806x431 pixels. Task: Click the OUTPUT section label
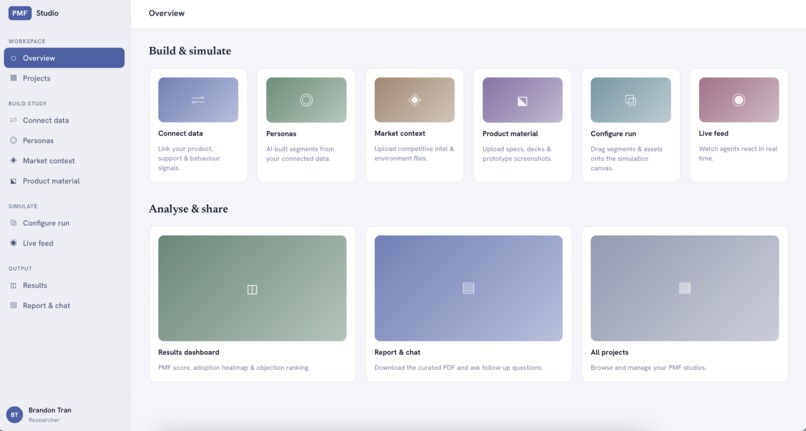click(x=20, y=268)
